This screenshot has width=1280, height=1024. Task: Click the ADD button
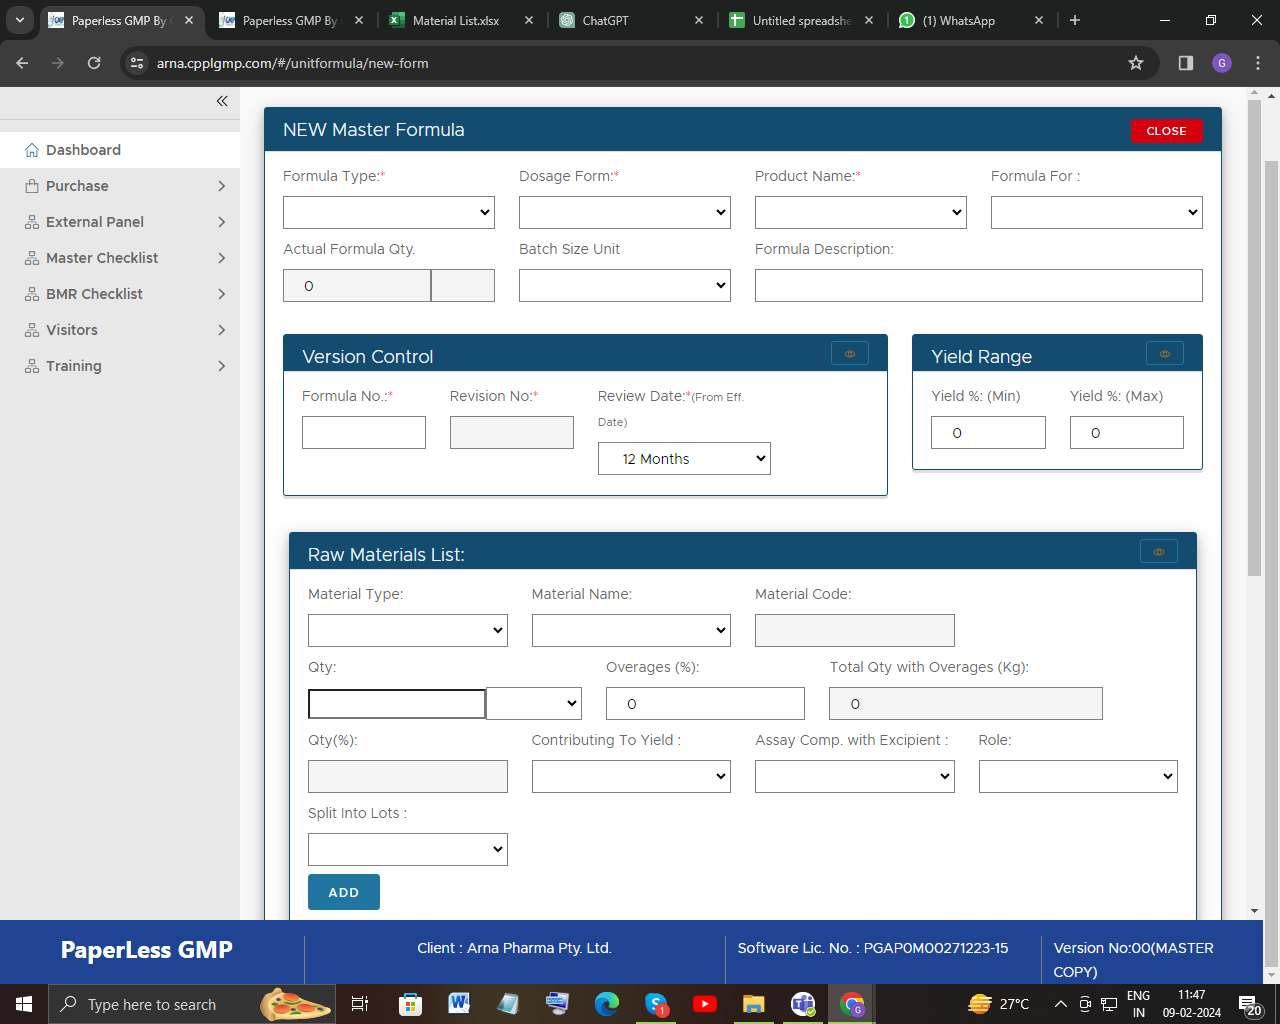tap(344, 892)
